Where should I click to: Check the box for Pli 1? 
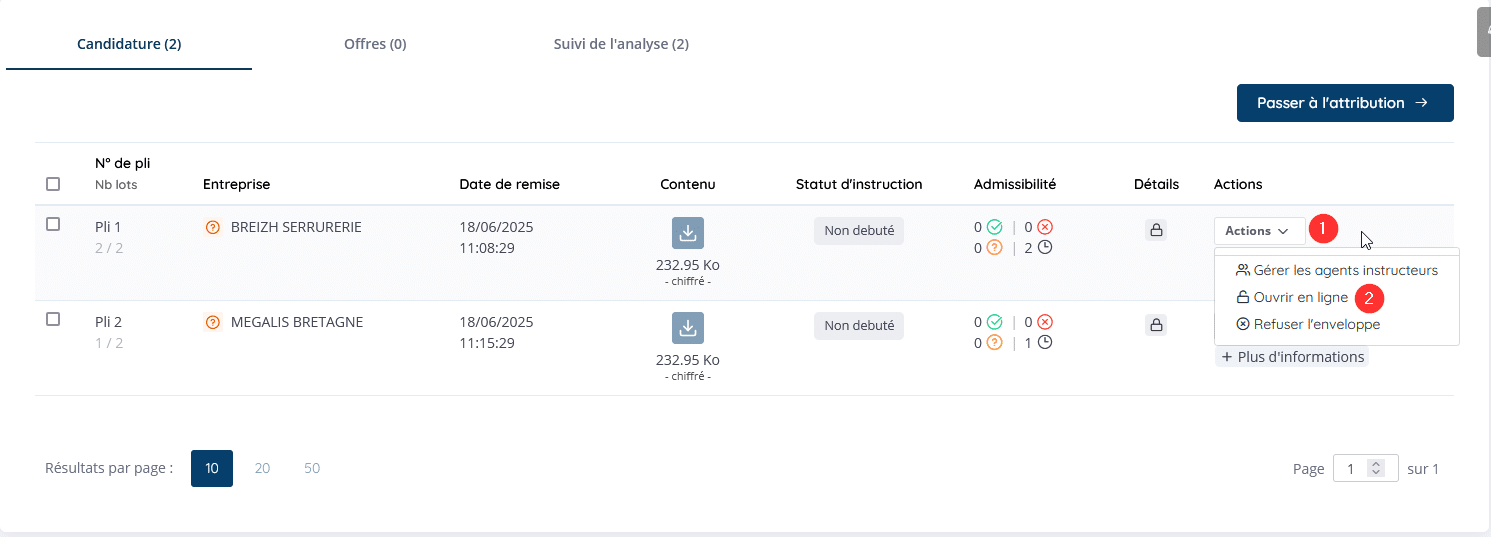click(53, 224)
